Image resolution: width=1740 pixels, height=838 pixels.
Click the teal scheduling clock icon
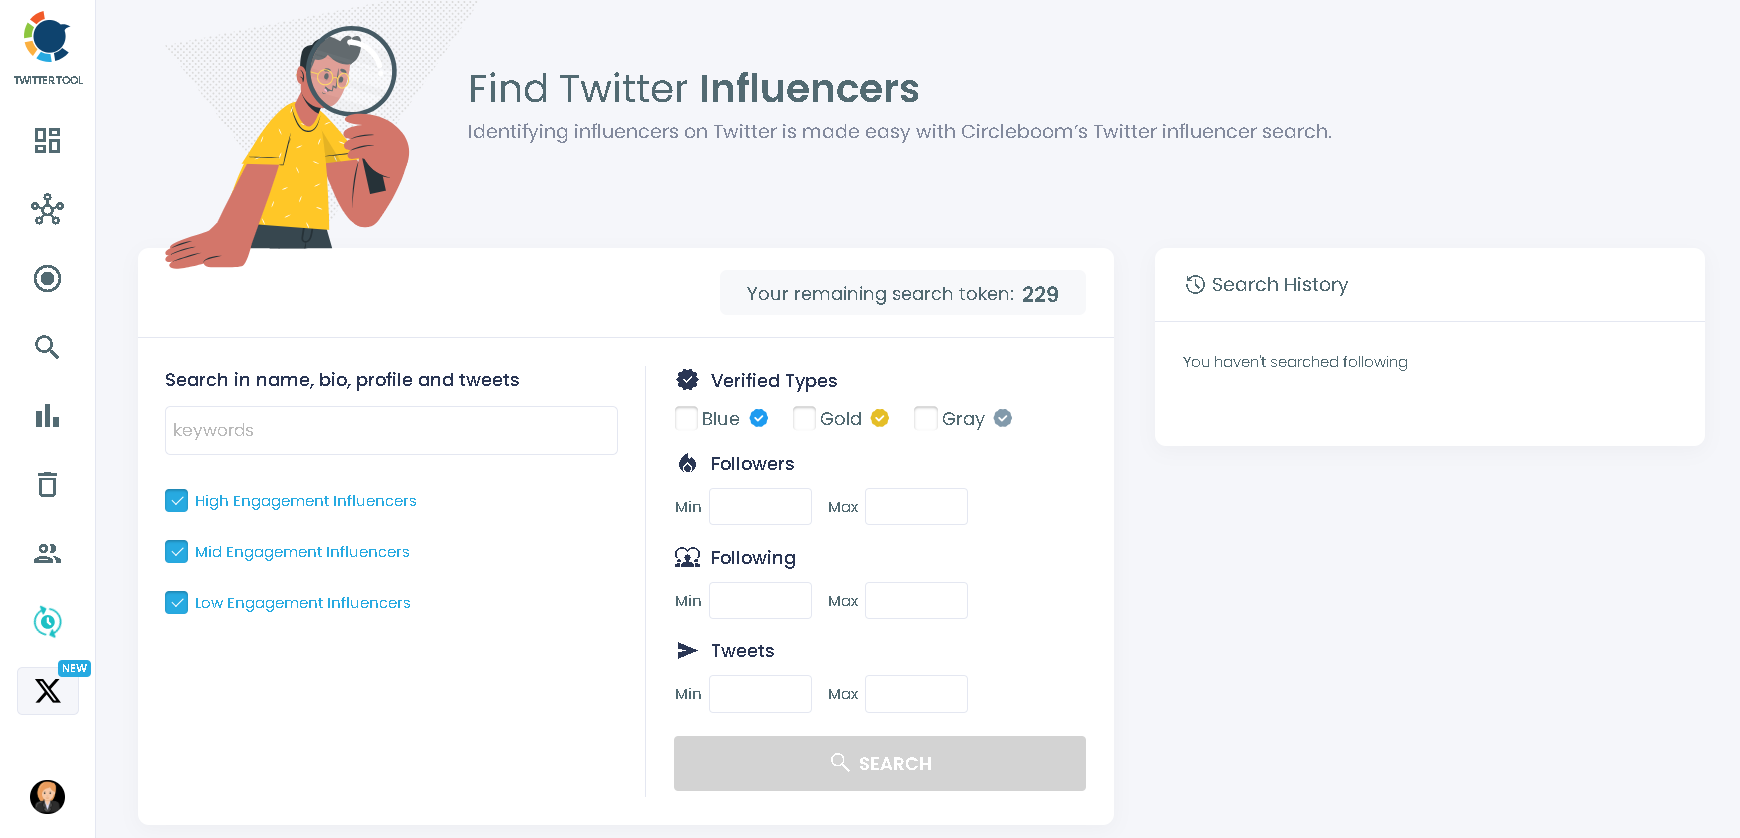(47, 622)
